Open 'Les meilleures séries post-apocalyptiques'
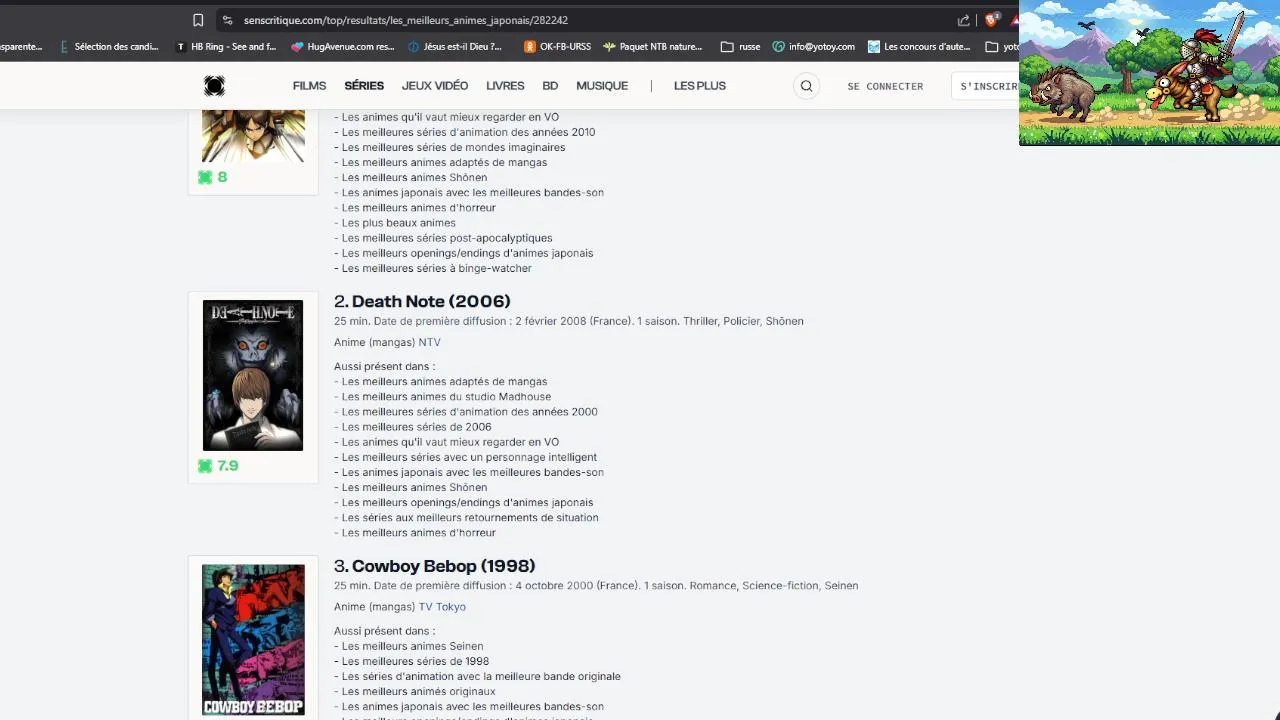The width and height of the screenshot is (1280, 720). coord(447,238)
